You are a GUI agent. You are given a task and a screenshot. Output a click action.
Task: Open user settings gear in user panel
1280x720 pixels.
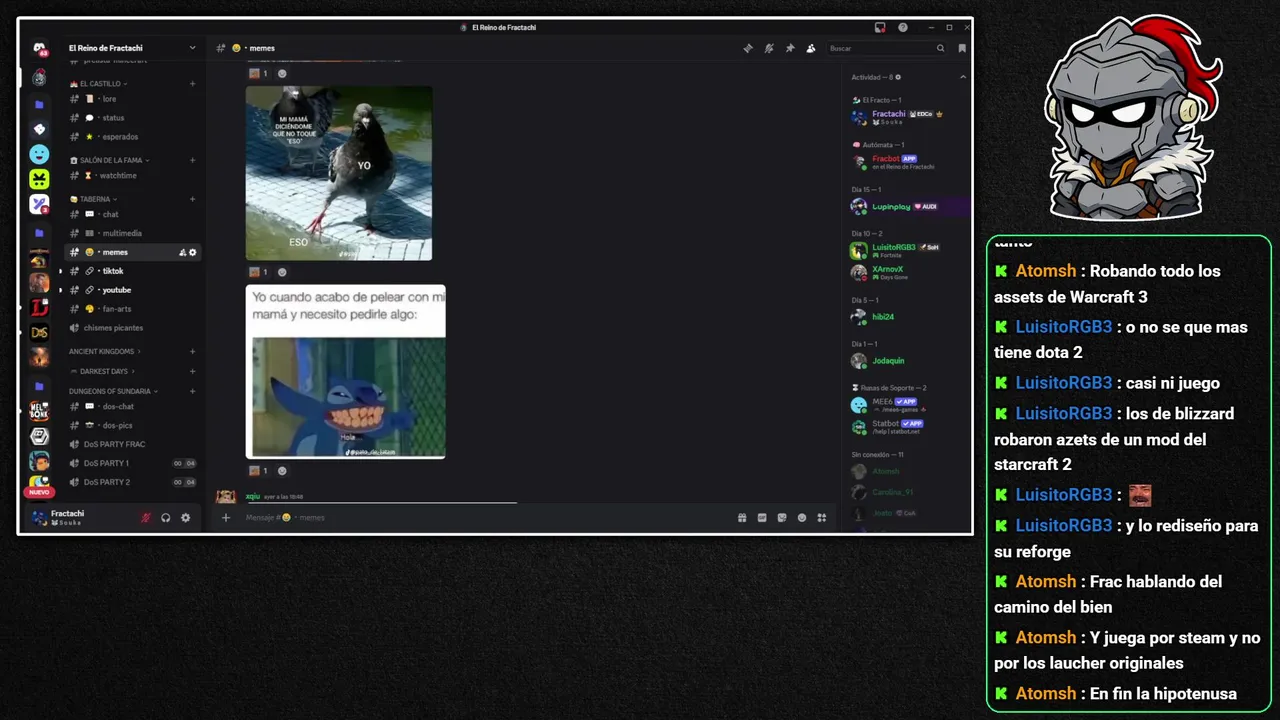pos(185,517)
